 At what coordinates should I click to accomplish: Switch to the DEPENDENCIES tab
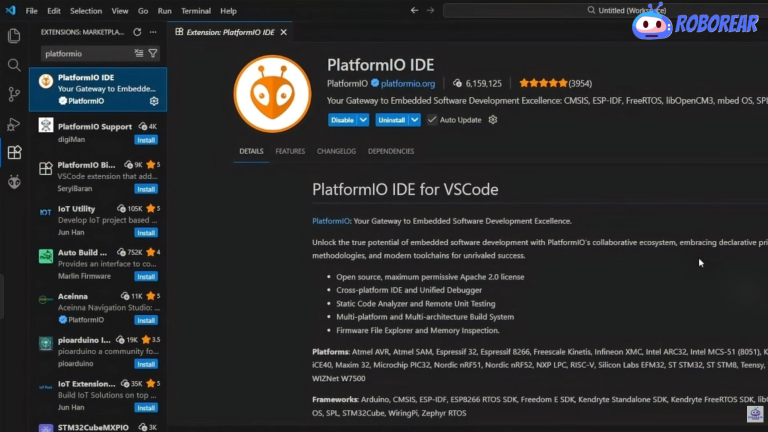[x=391, y=151]
